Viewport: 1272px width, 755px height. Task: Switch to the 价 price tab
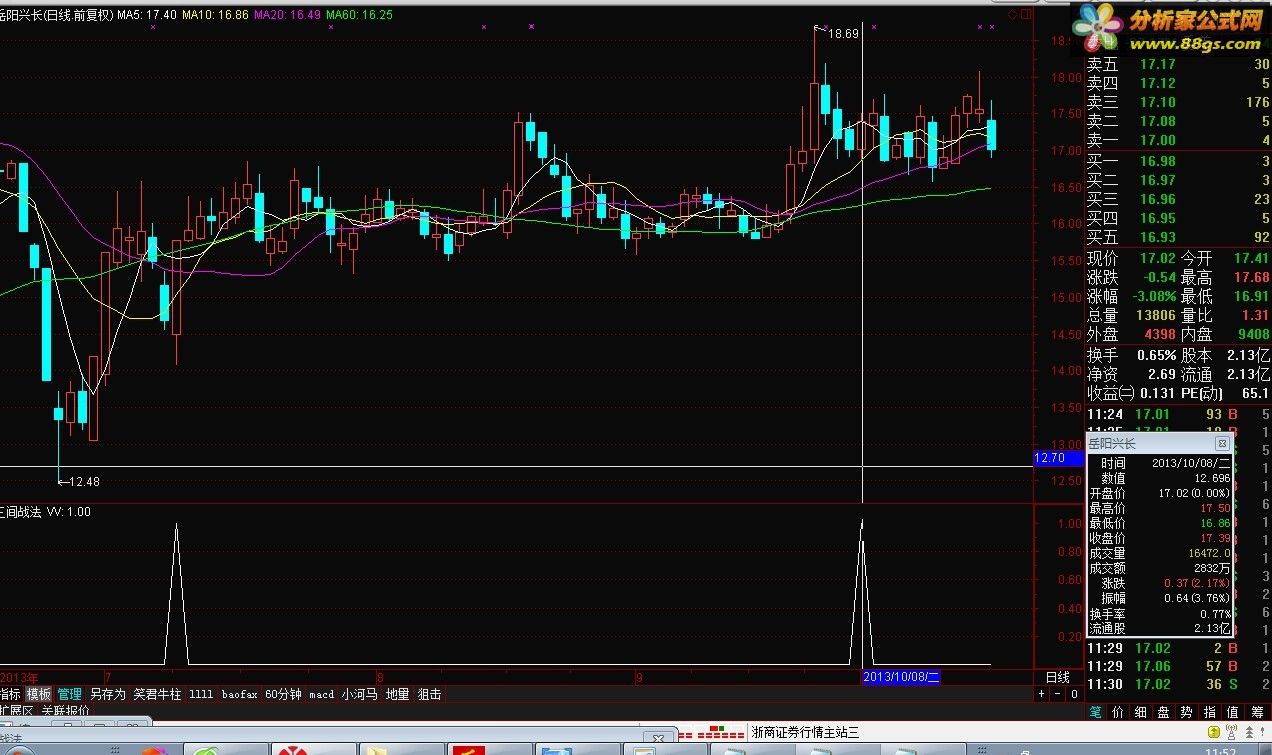[1118, 711]
